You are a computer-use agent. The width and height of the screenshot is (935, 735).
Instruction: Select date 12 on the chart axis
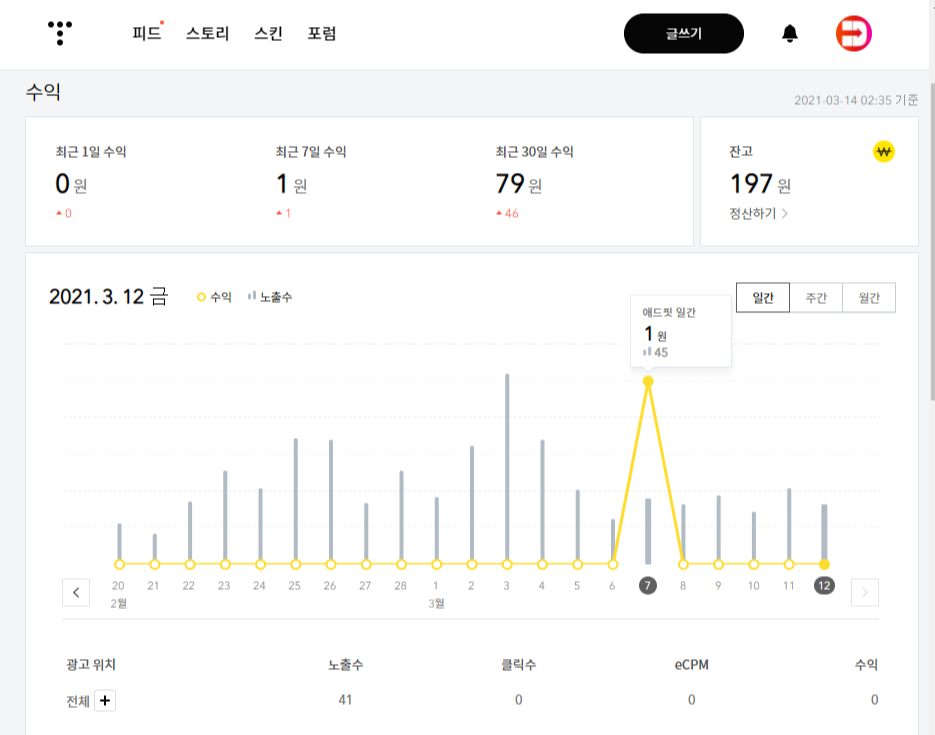[x=824, y=585]
